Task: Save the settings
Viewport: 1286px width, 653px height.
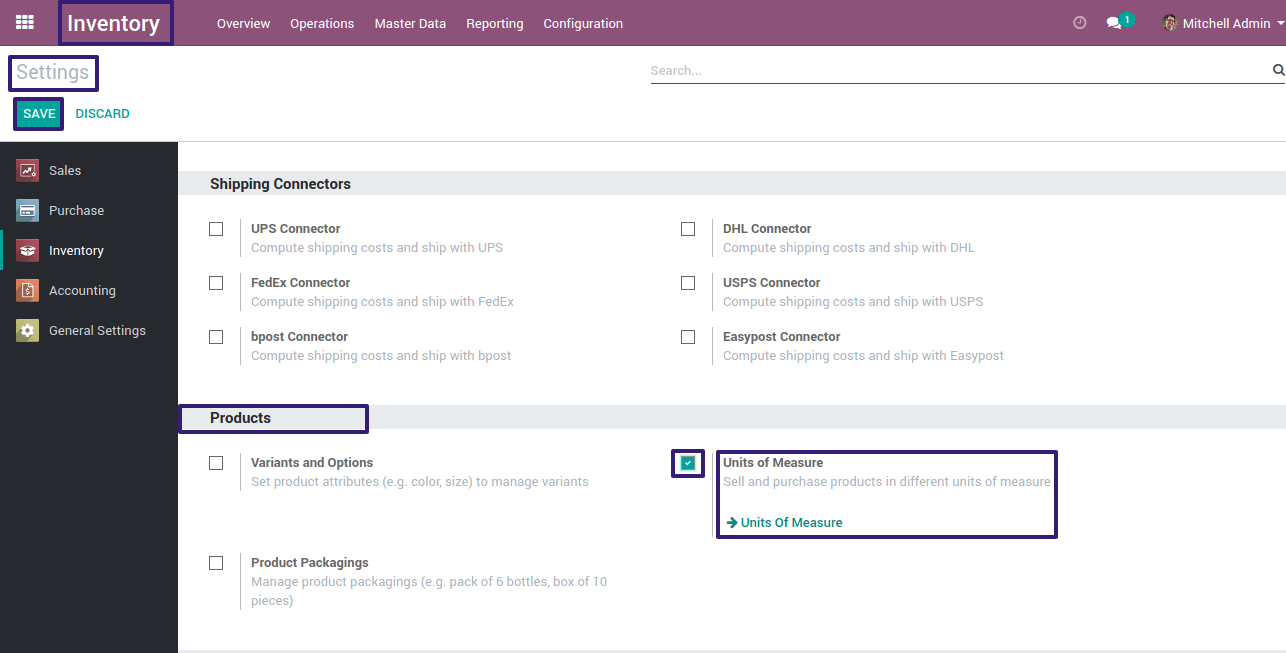Action: point(39,114)
